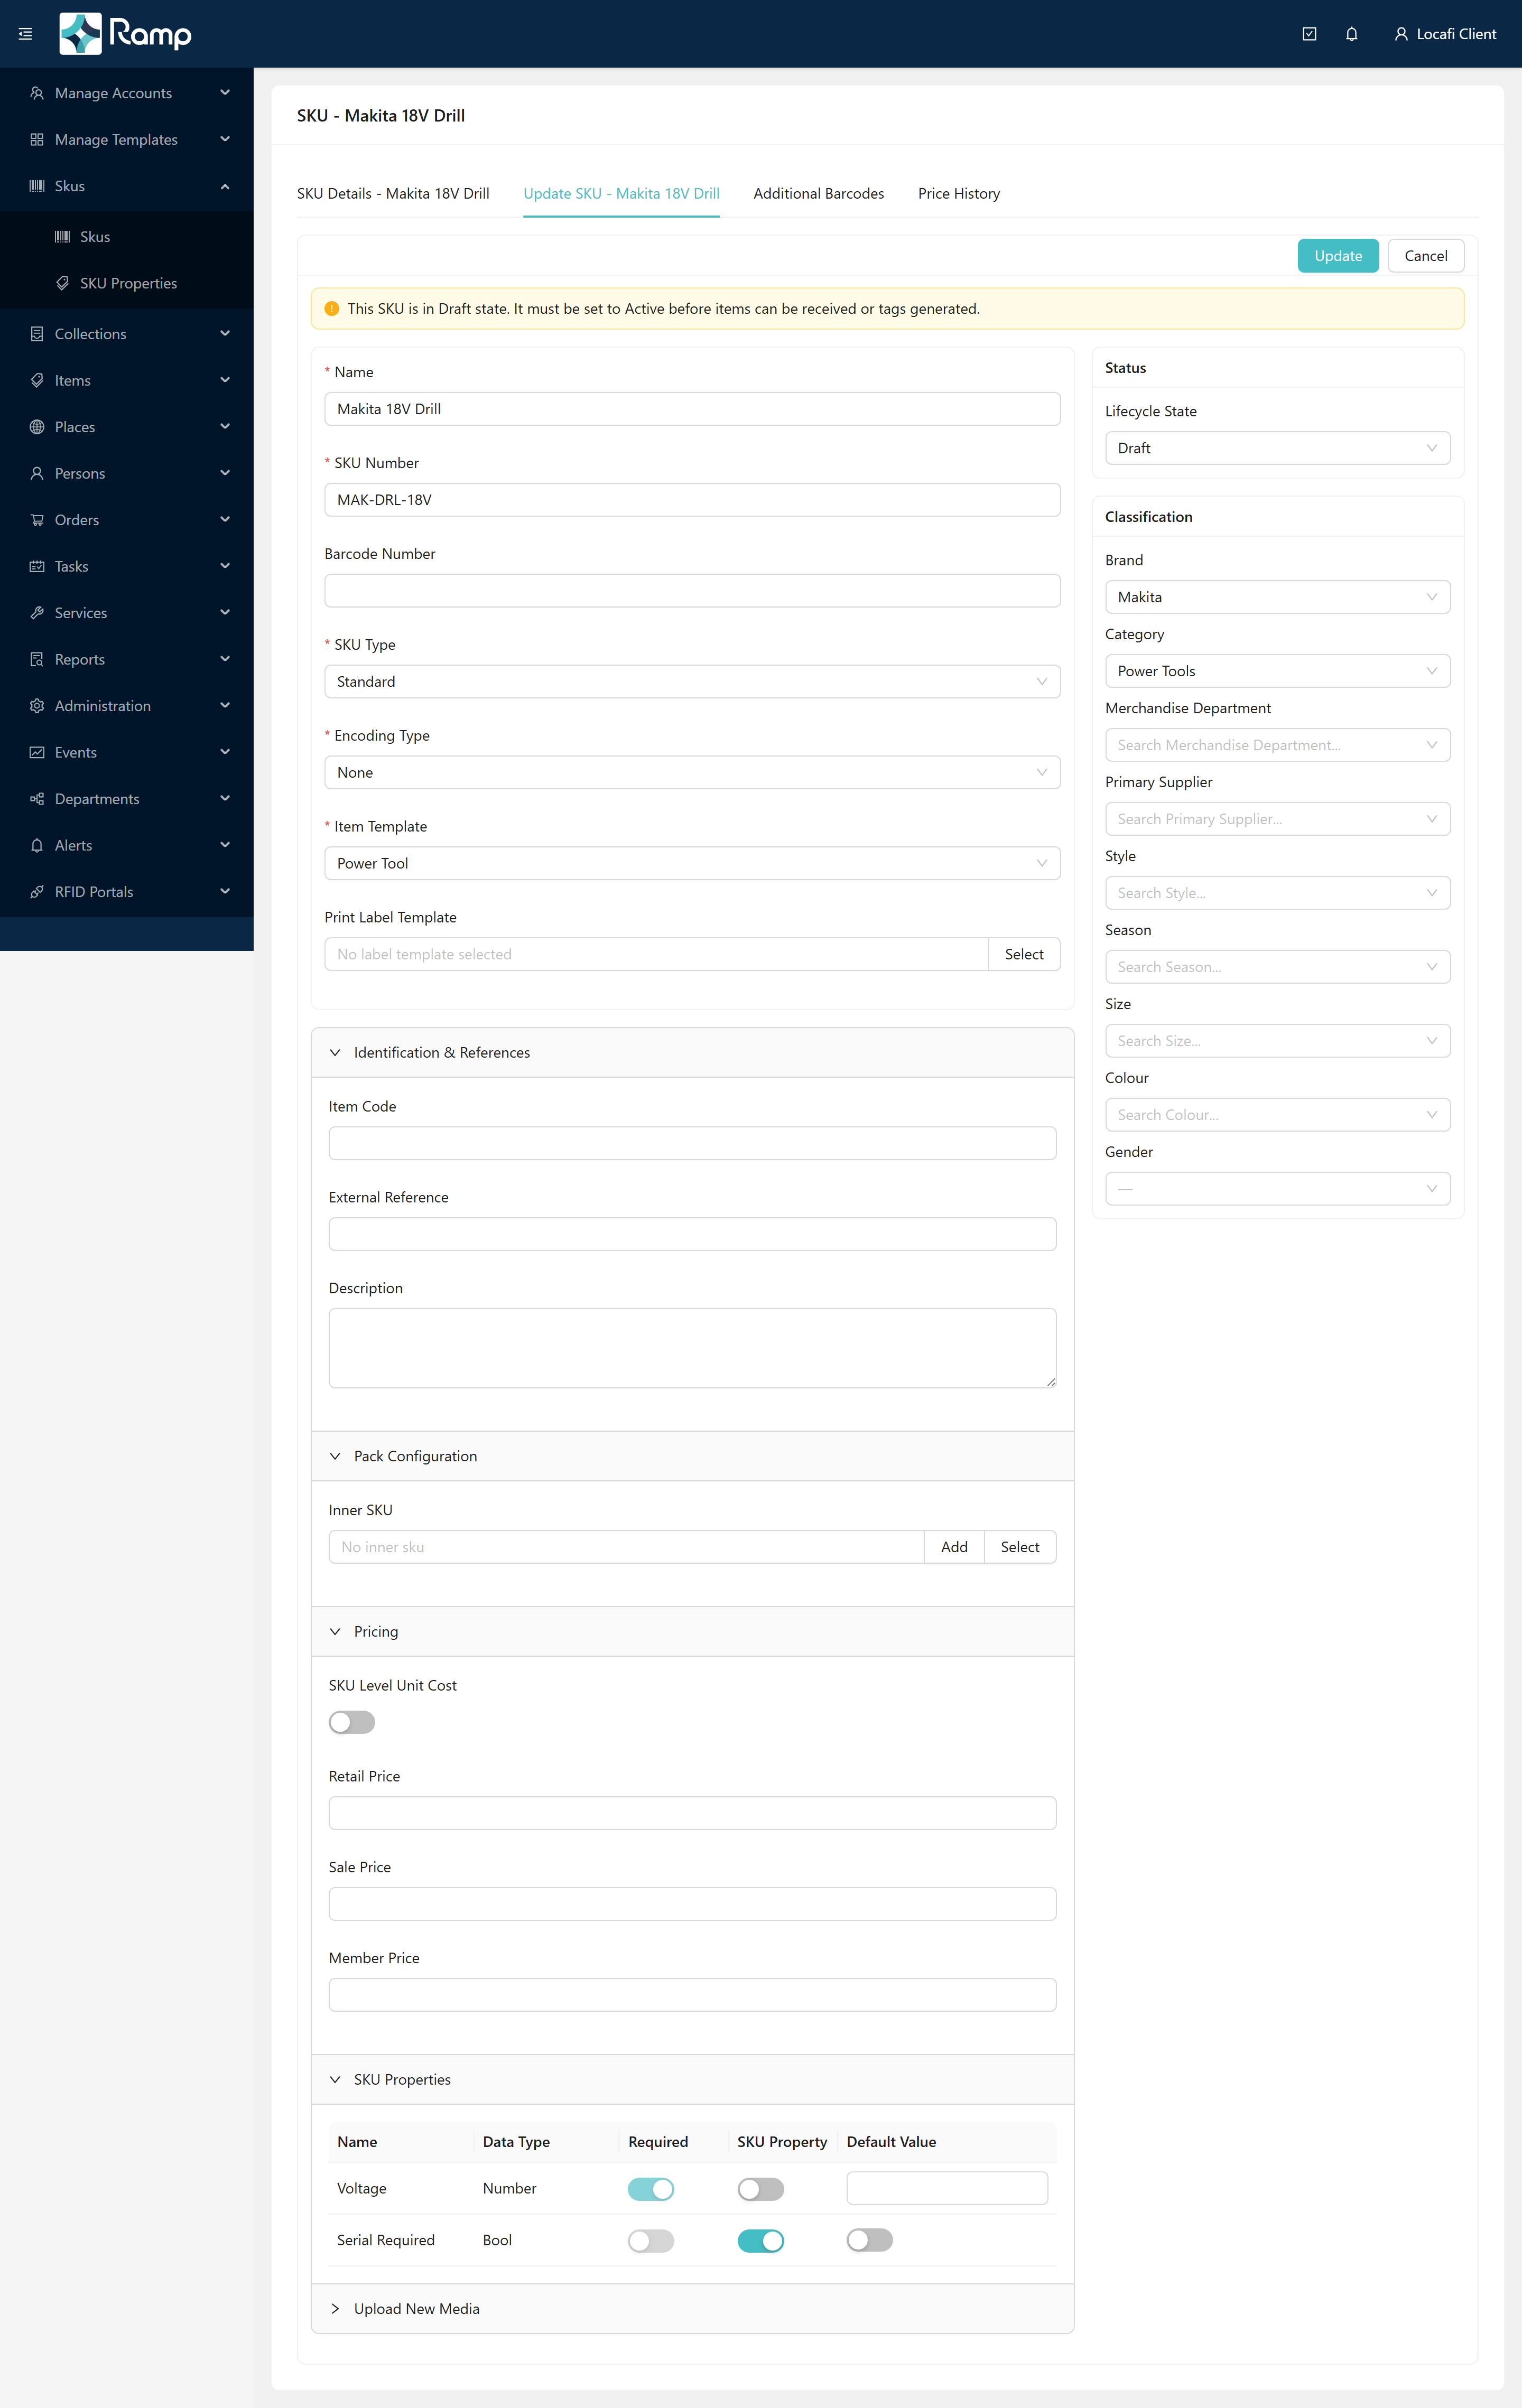The width and height of the screenshot is (1522, 2408).
Task: Open the Item Template dropdown
Action: click(x=692, y=864)
